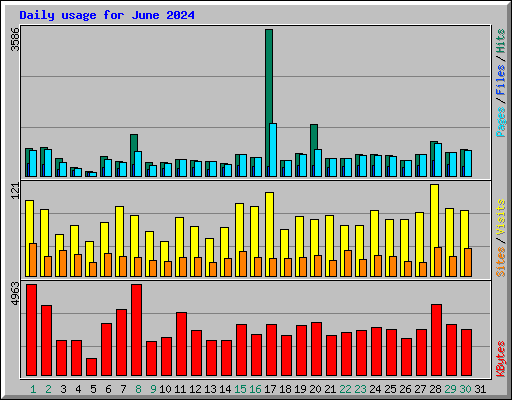Click the shortest red KBytes bar on day 5

91,367
